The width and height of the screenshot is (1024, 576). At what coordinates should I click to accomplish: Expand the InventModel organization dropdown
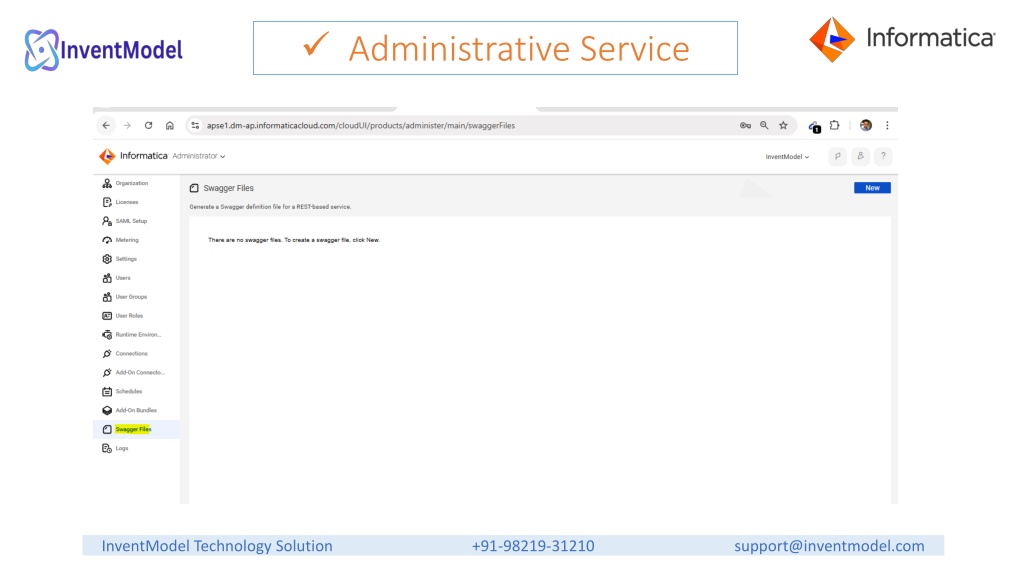point(787,157)
